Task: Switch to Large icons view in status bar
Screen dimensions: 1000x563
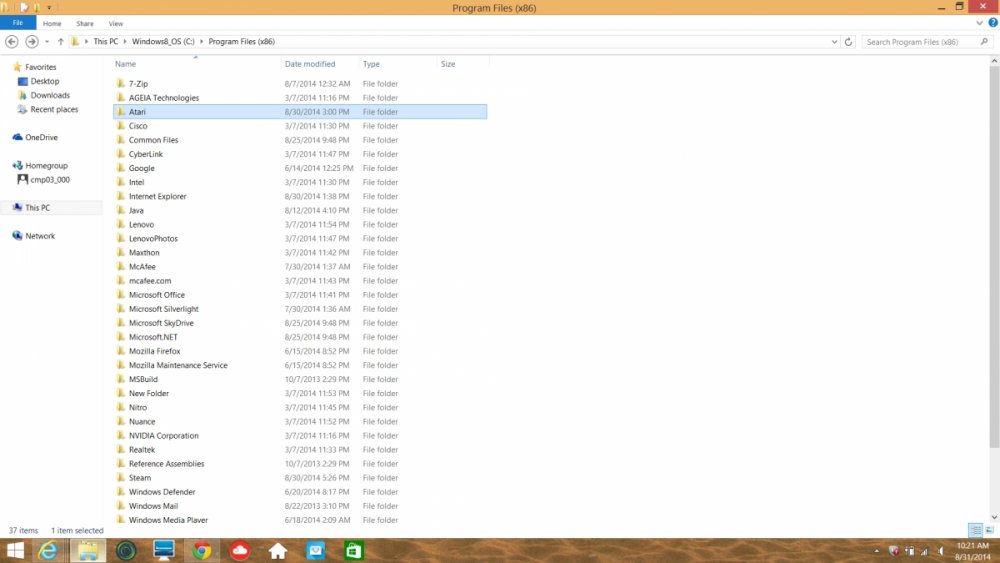Action: (x=989, y=530)
